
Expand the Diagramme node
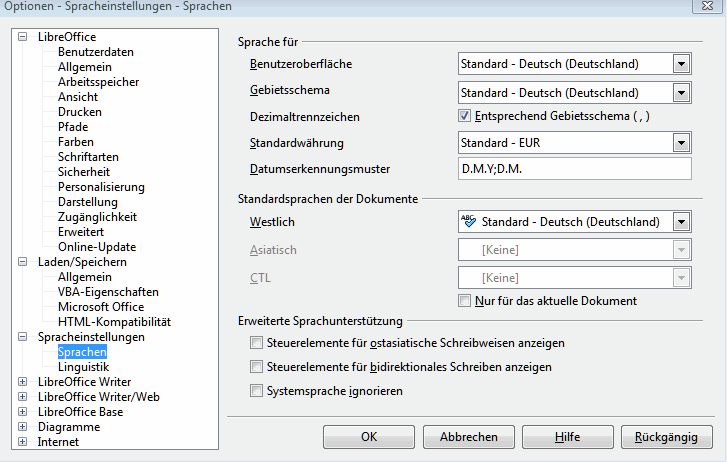22,427
